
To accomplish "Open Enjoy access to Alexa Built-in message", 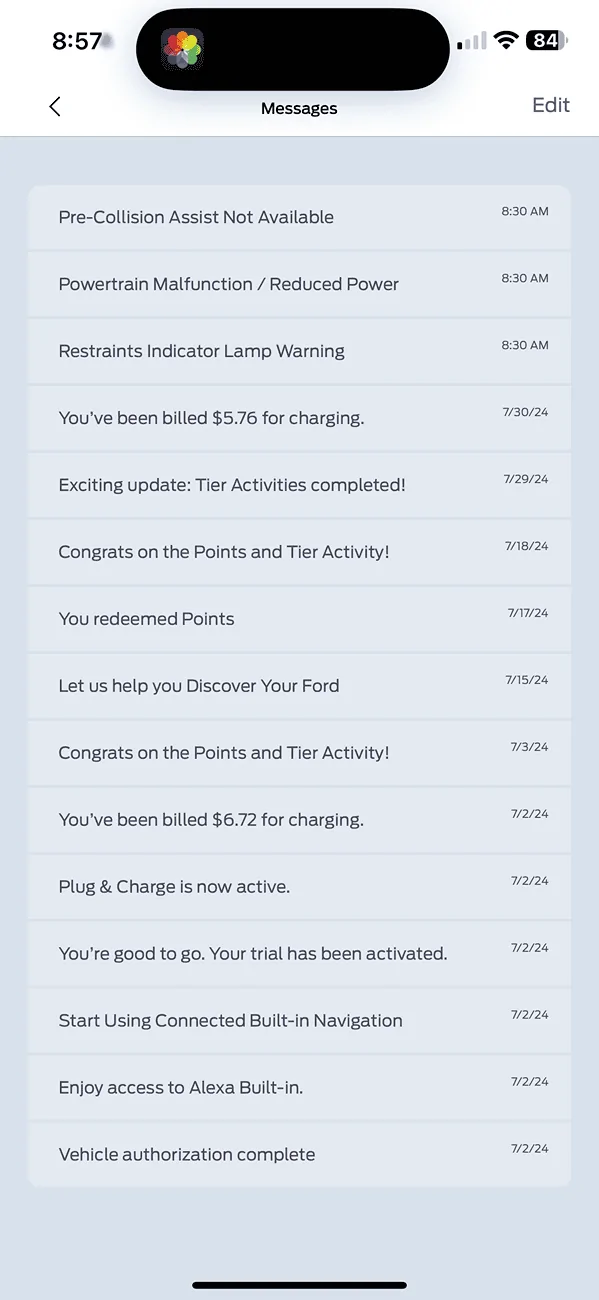I will tap(299, 1088).
